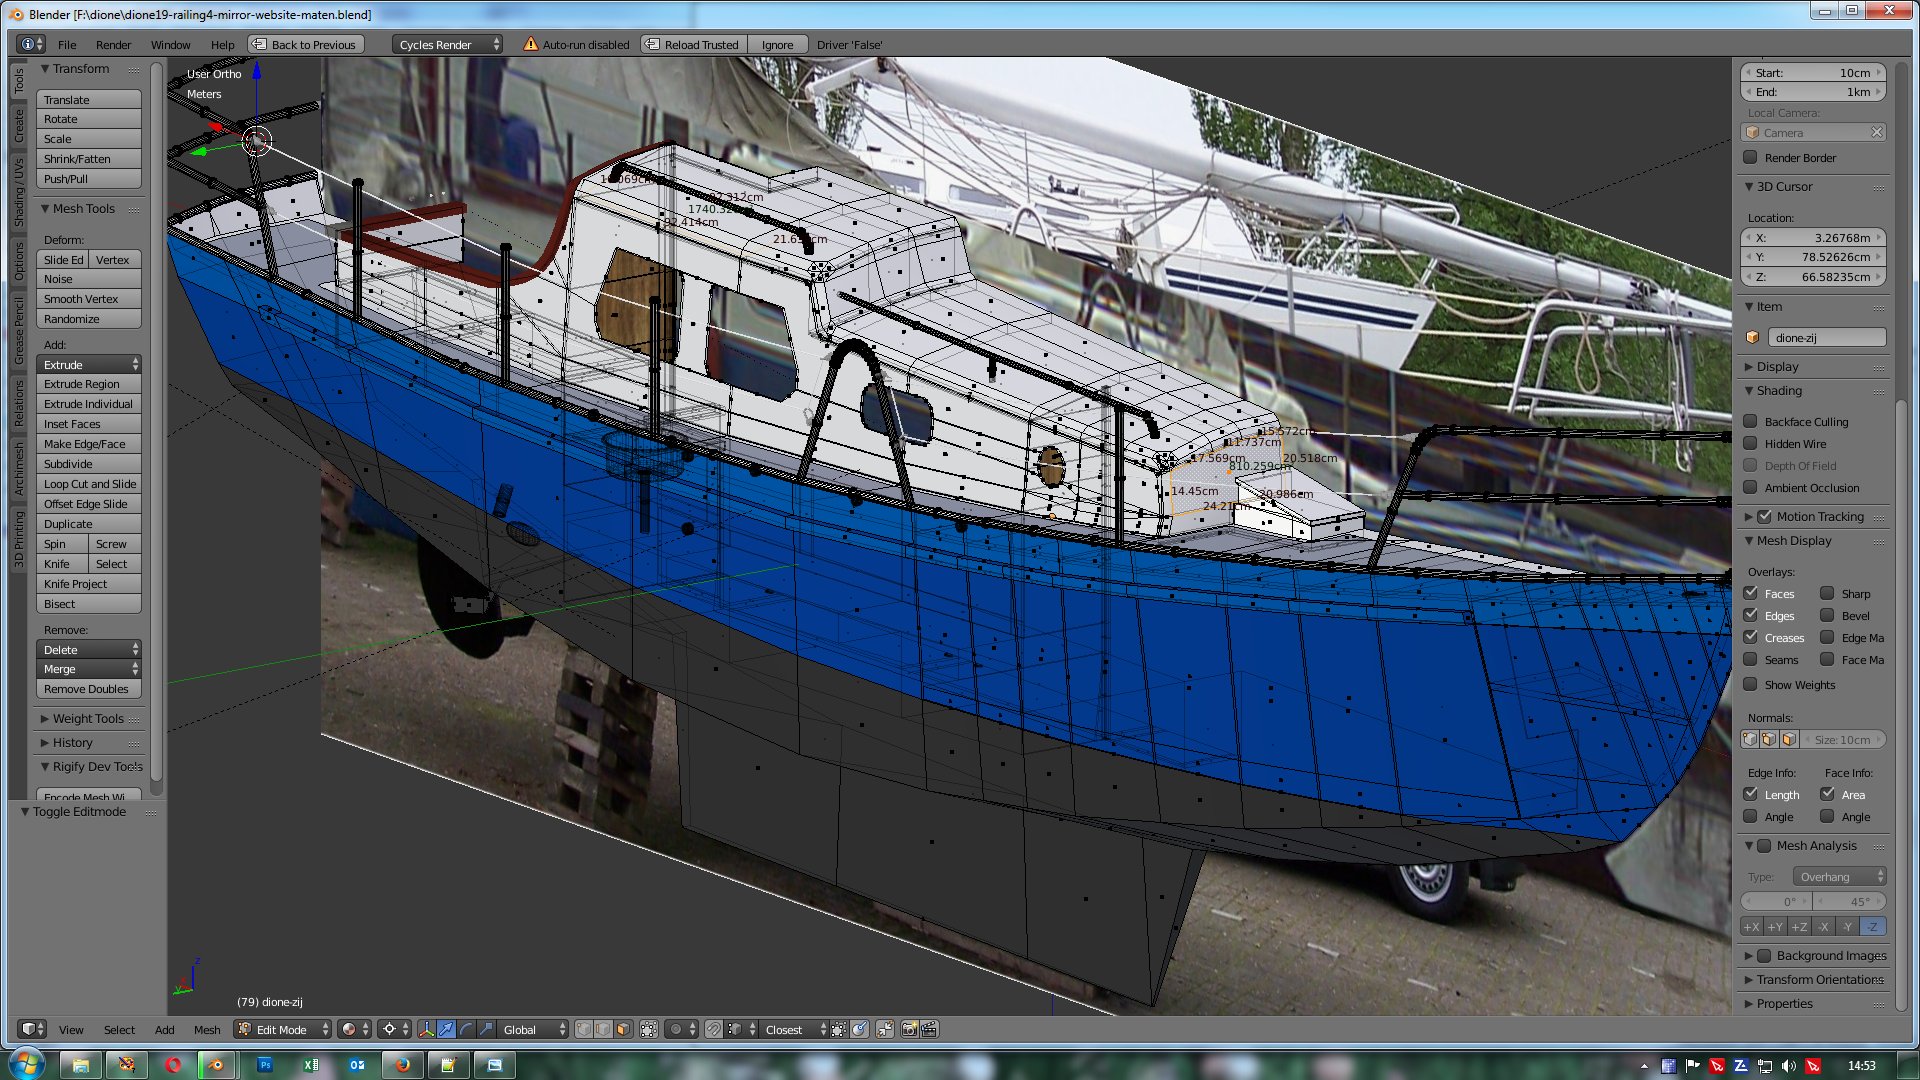The width and height of the screenshot is (1920, 1080).
Task: Click the OpenGL render camera icon
Action: coord(909,1029)
